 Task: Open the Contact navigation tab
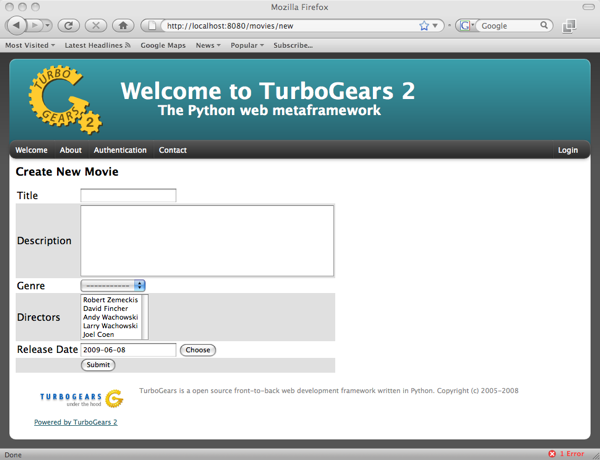173,150
